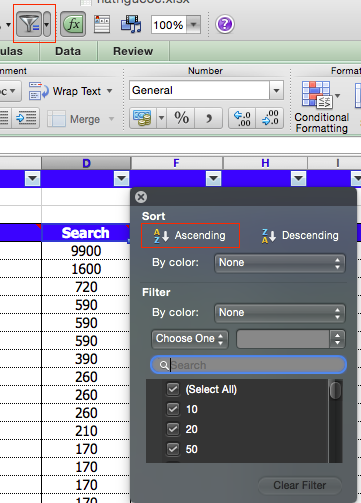Toggle the (Select All) checkbox
The image size is (361, 503).
pyautogui.click(x=173, y=389)
